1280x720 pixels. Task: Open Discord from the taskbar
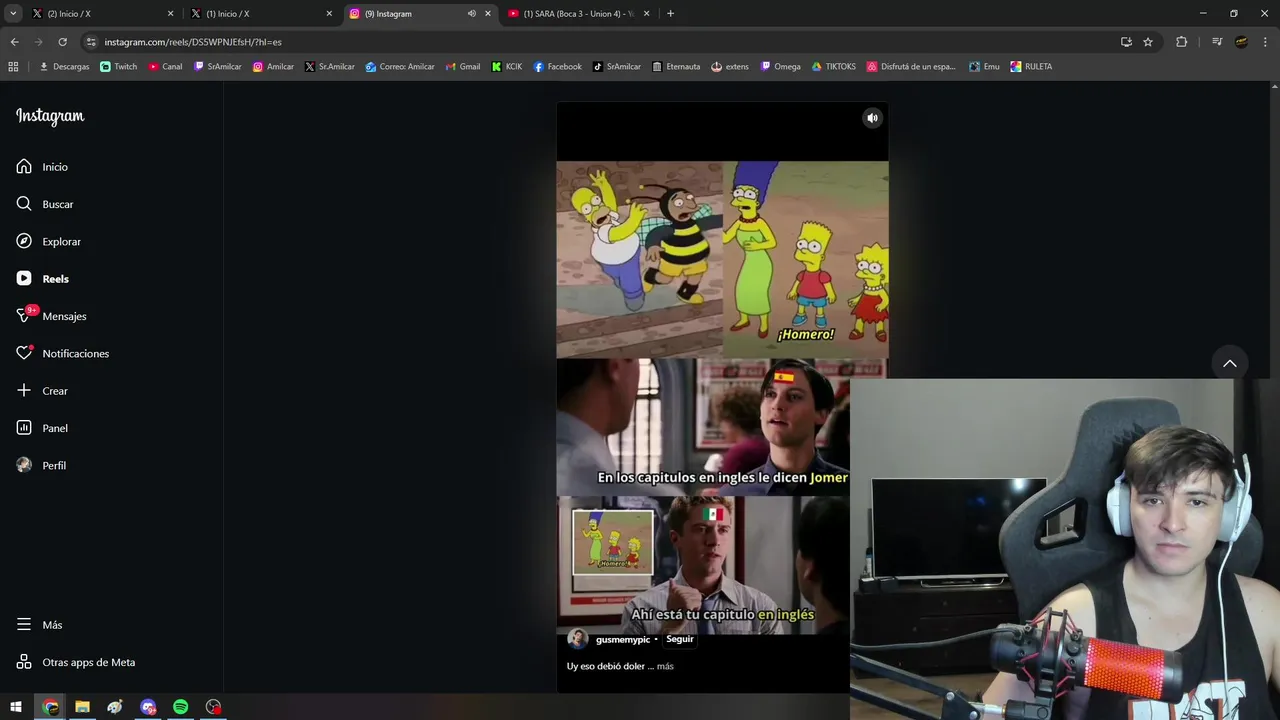point(148,707)
